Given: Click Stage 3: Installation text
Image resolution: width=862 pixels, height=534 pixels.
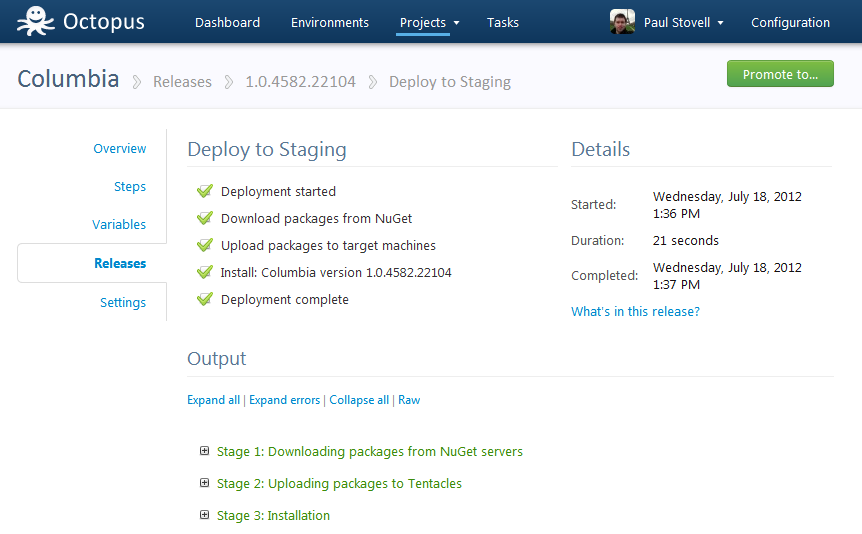Looking at the screenshot, I should click(x=273, y=515).
